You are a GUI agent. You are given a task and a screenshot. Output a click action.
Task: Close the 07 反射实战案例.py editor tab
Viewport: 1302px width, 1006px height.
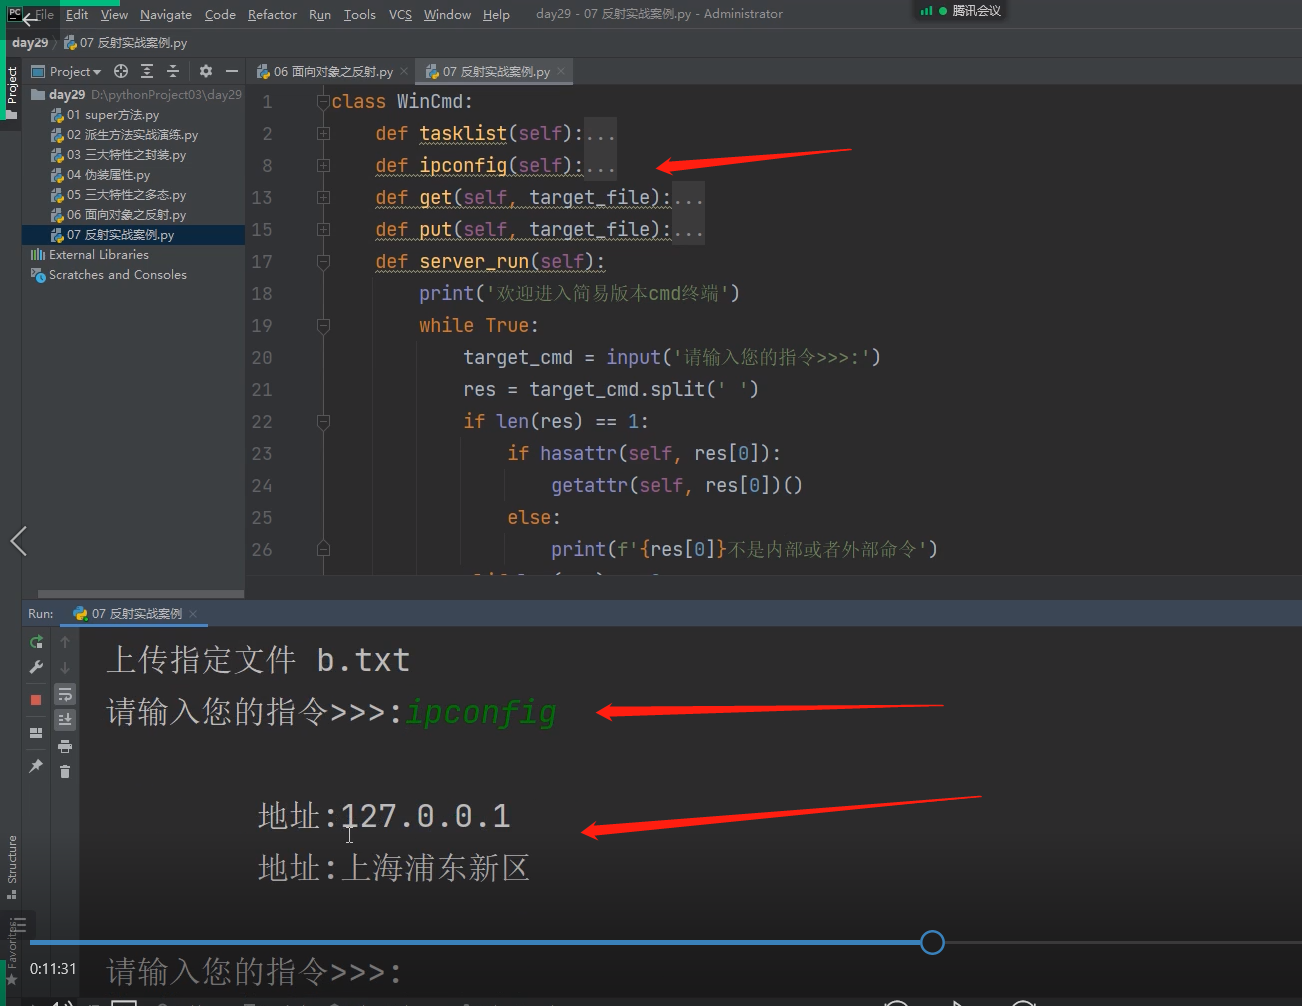pyautogui.click(x=561, y=71)
